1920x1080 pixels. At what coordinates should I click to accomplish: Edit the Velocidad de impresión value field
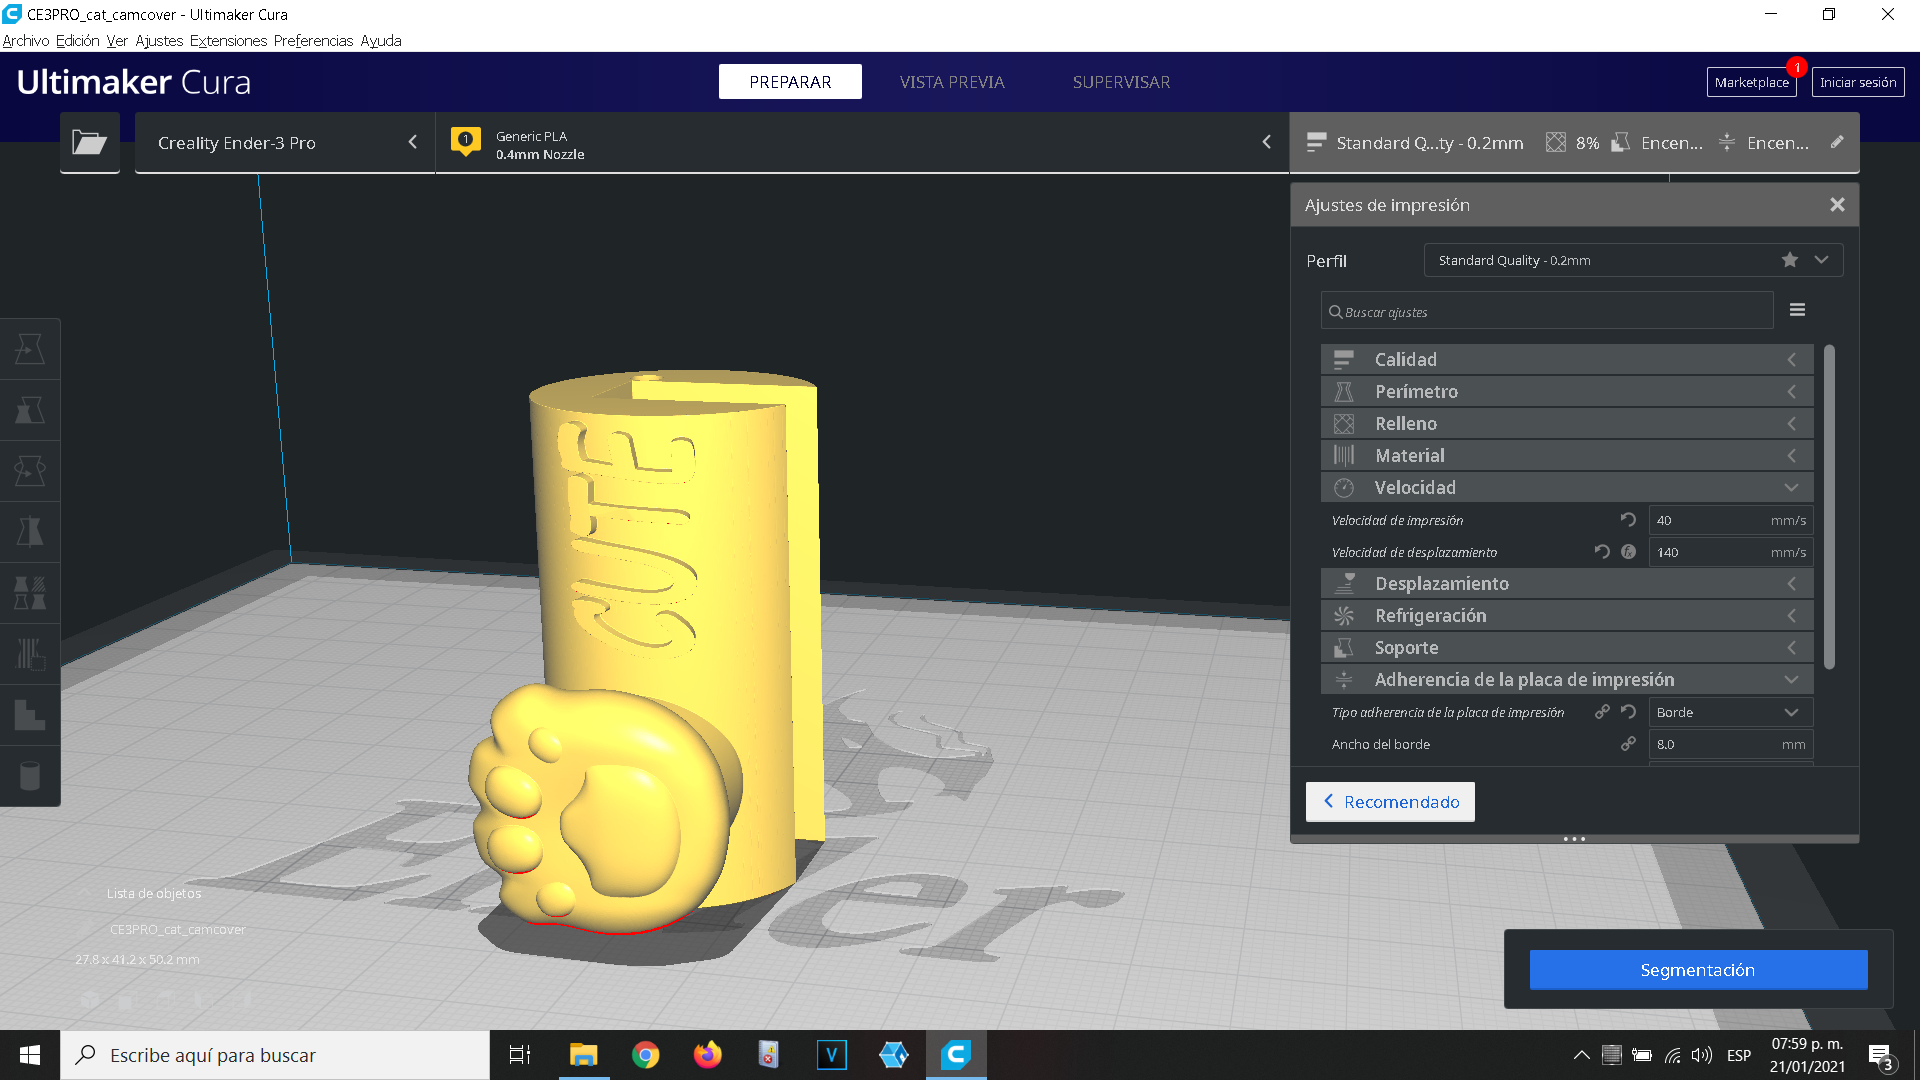point(1730,520)
